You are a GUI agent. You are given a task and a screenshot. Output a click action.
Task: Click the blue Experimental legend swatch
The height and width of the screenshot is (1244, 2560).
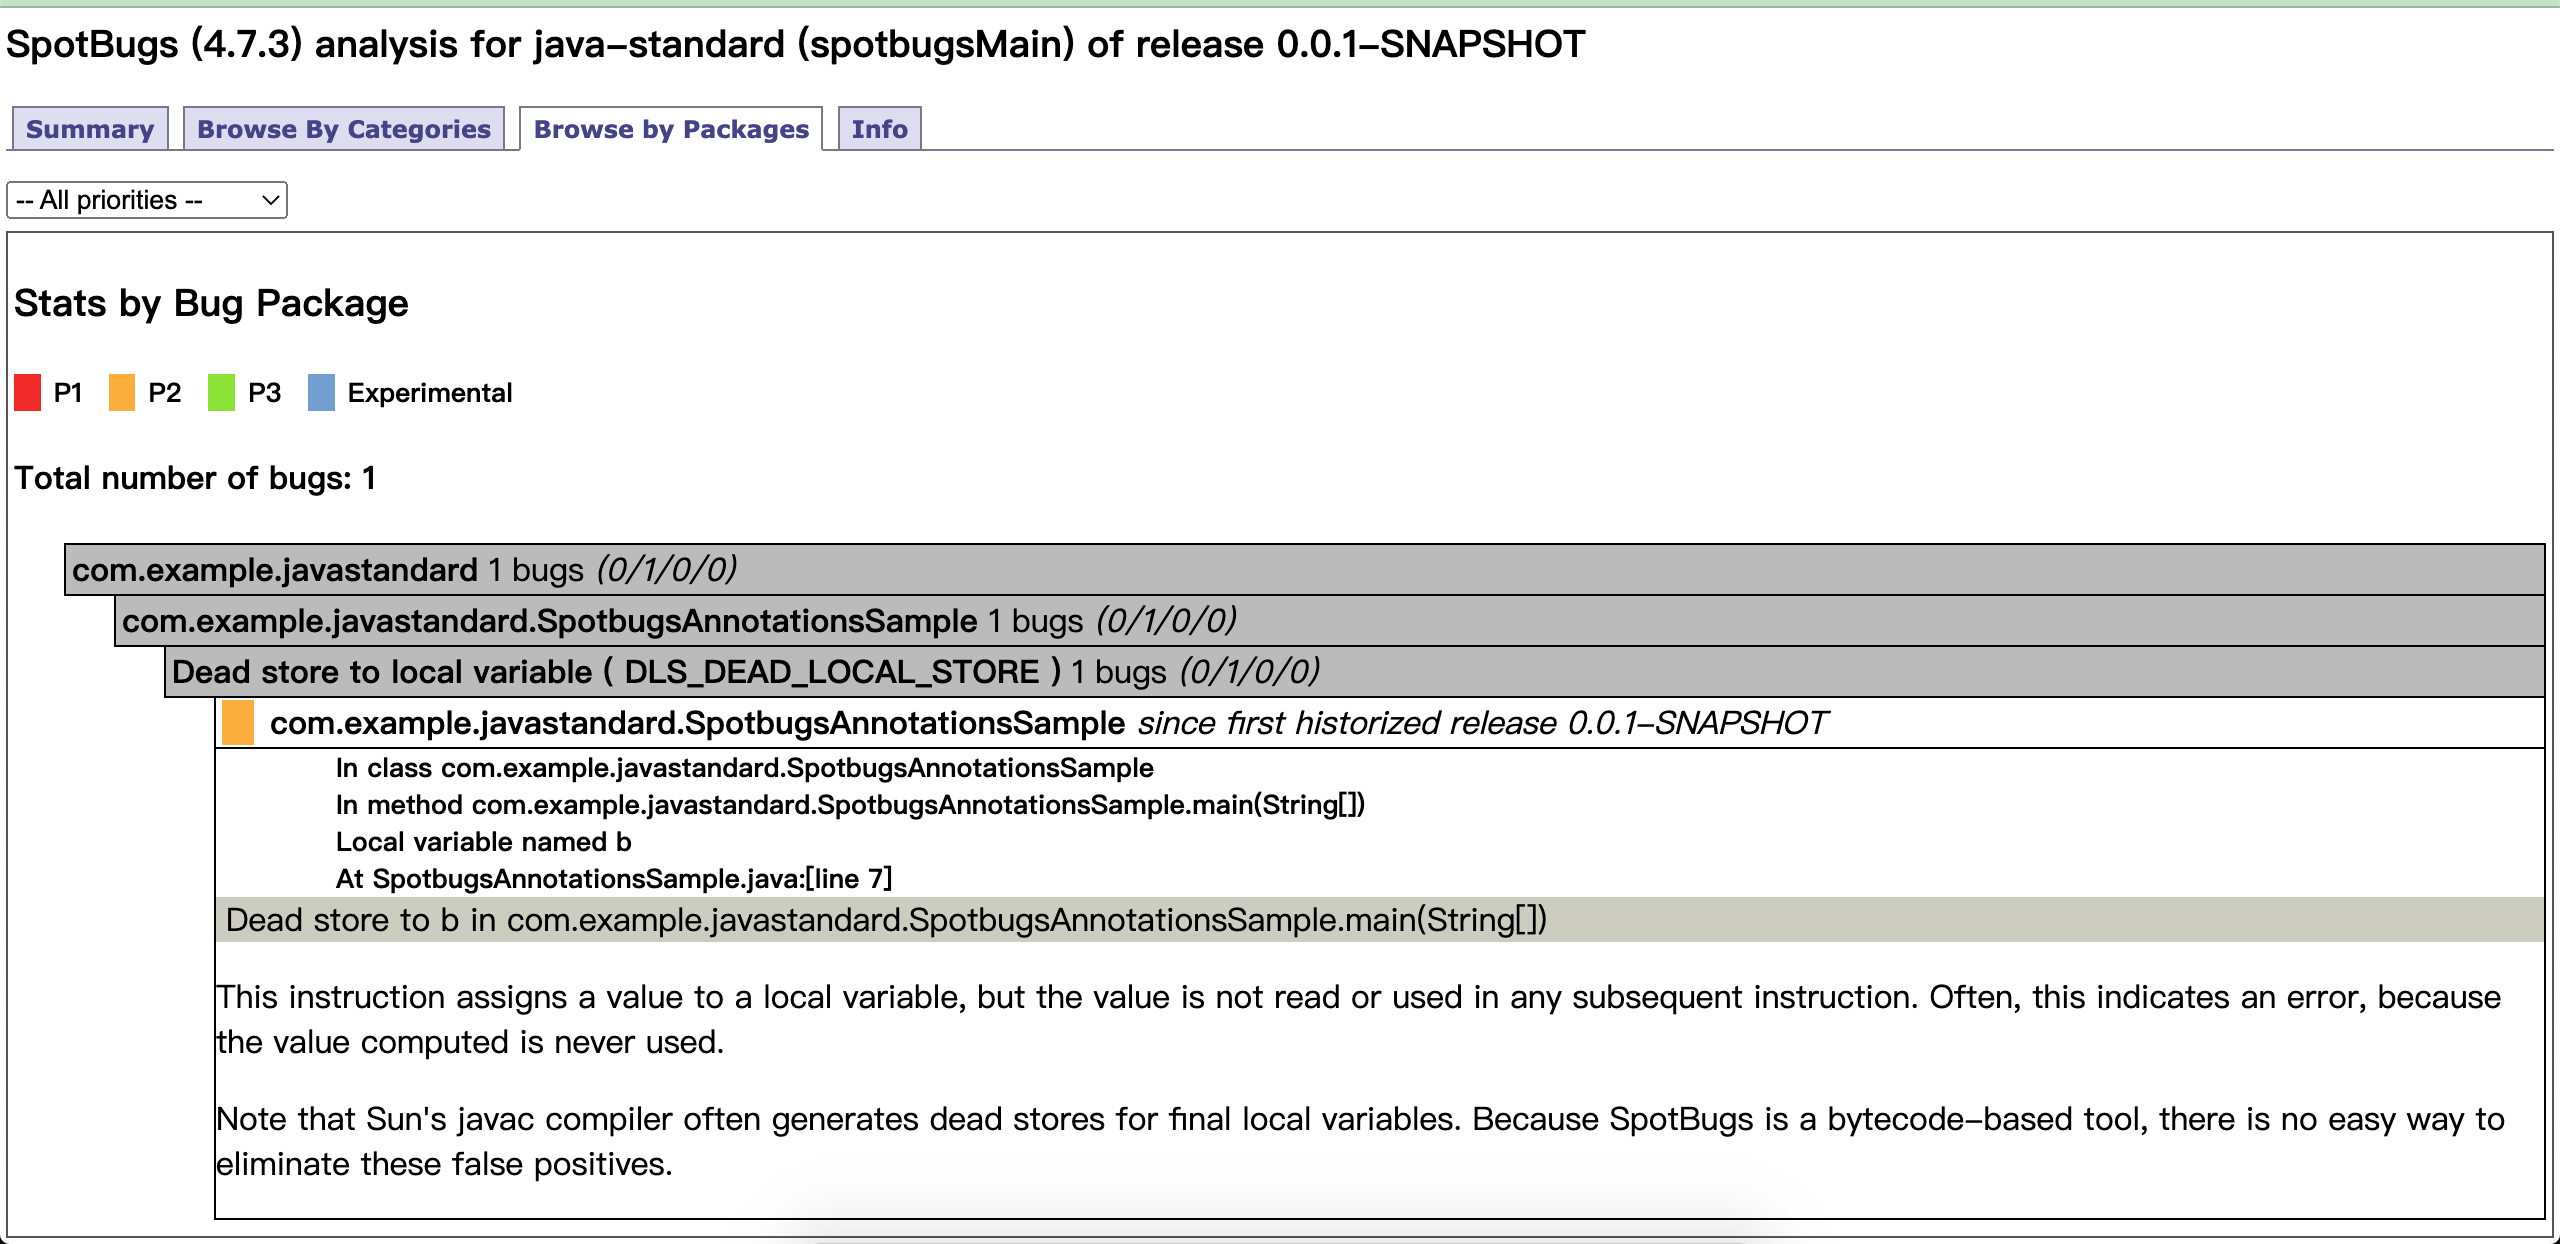click(321, 392)
